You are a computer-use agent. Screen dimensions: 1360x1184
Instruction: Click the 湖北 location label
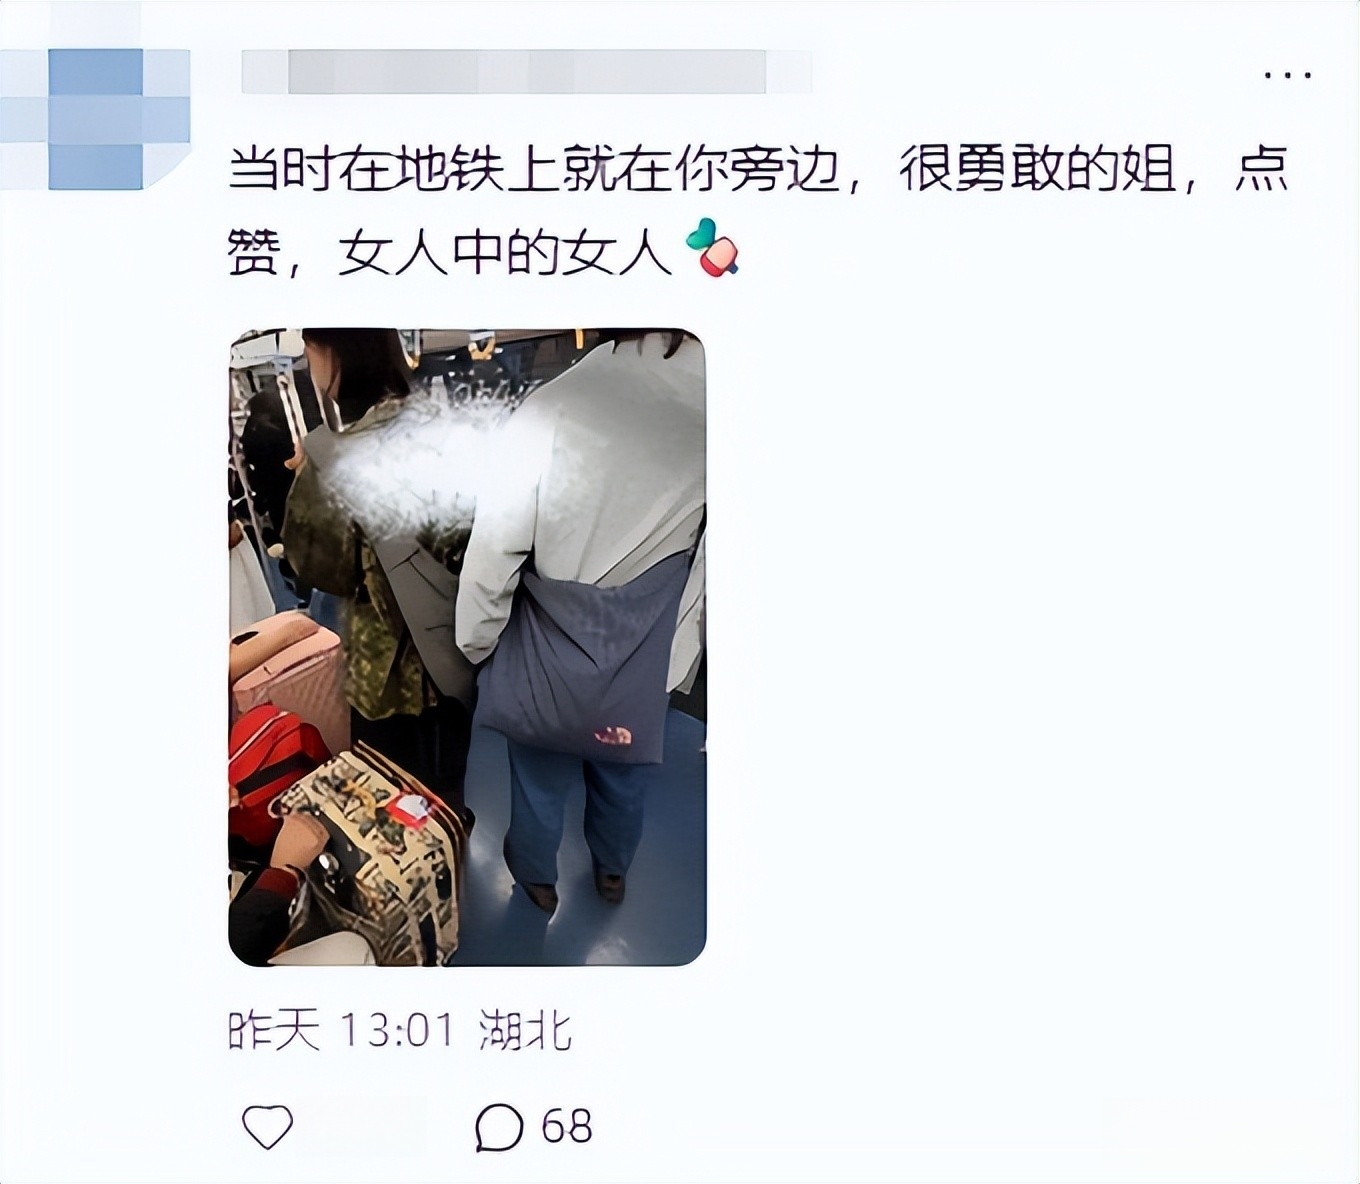point(525,1030)
